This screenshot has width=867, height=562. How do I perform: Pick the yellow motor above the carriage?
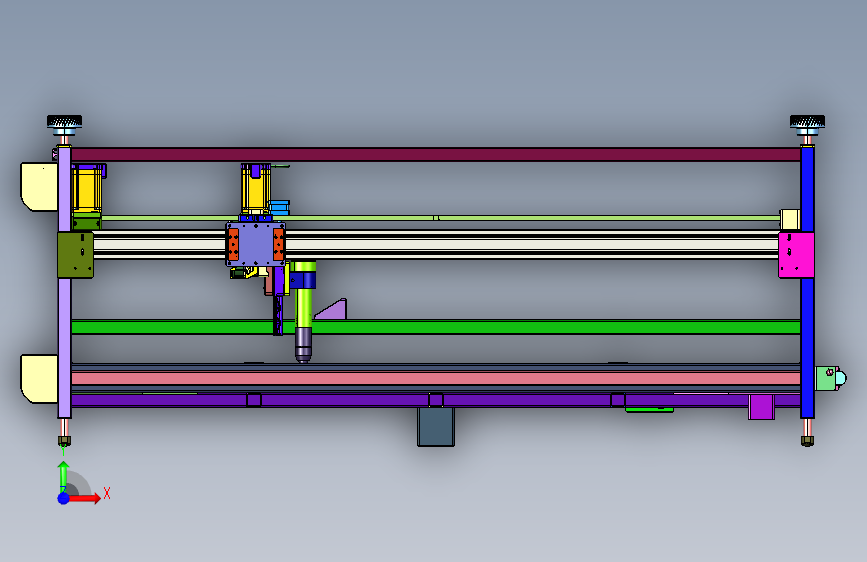[255, 188]
